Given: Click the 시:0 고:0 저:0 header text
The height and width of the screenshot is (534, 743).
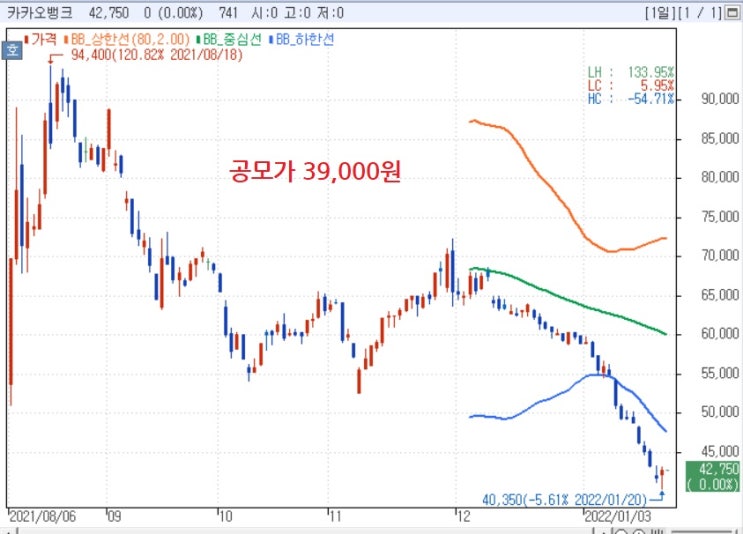Looking at the screenshot, I should tap(298, 13).
